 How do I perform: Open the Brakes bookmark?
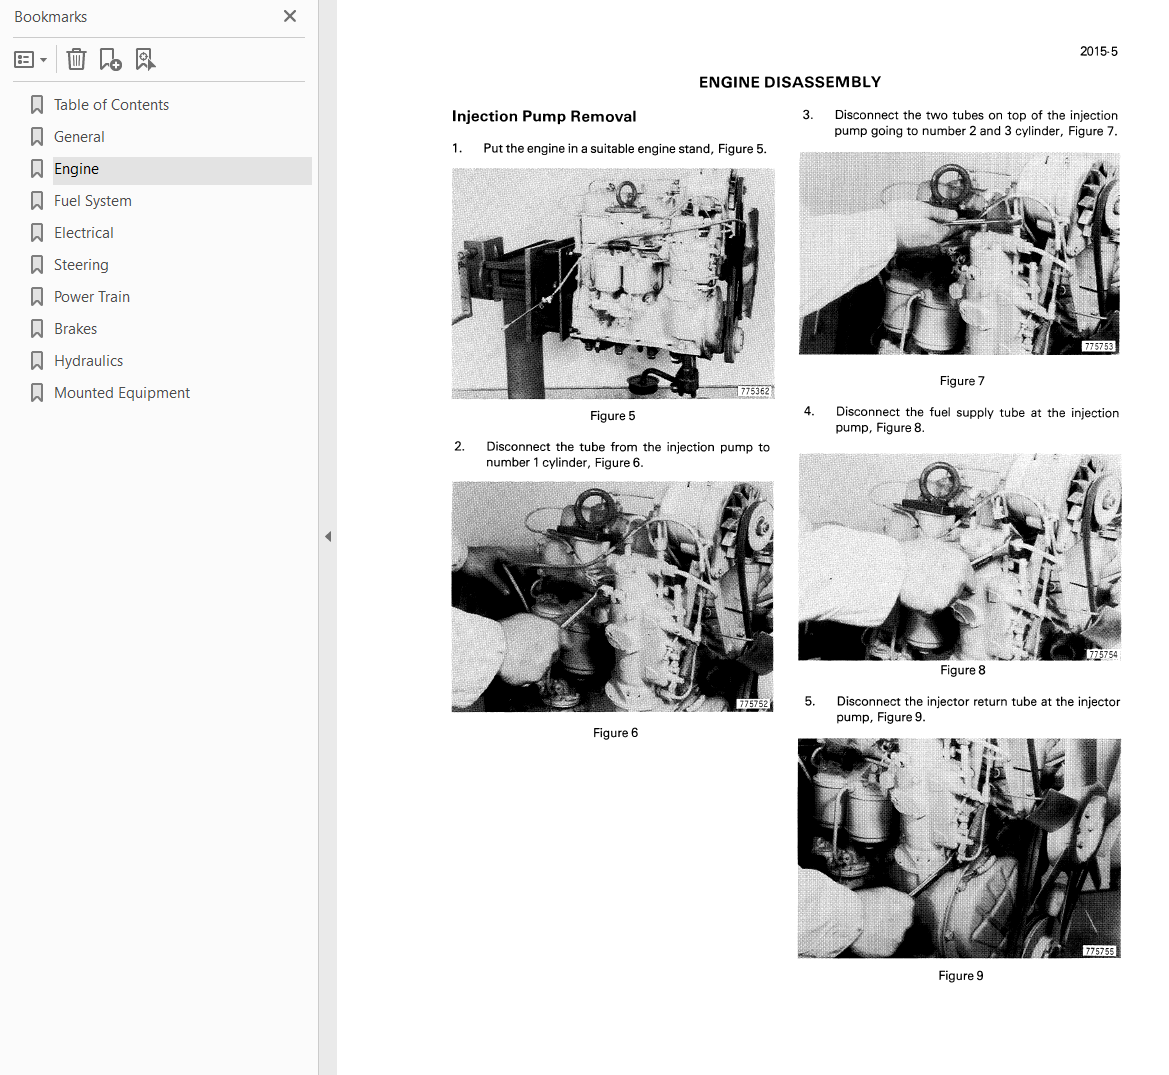(75, 329)
